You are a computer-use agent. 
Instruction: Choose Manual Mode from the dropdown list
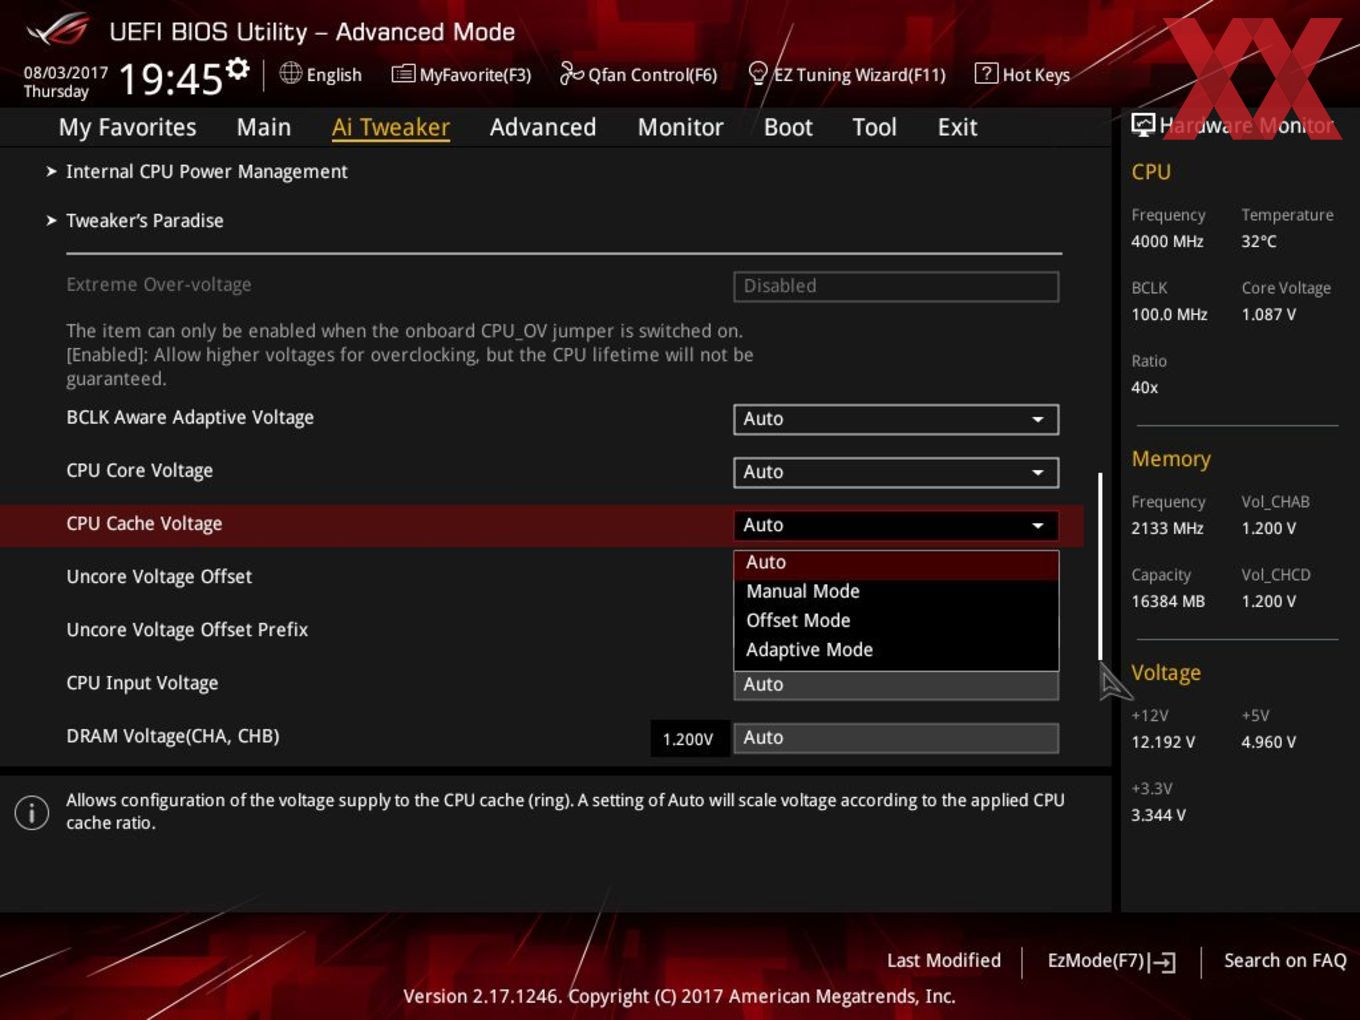click(x=896, y=591)
